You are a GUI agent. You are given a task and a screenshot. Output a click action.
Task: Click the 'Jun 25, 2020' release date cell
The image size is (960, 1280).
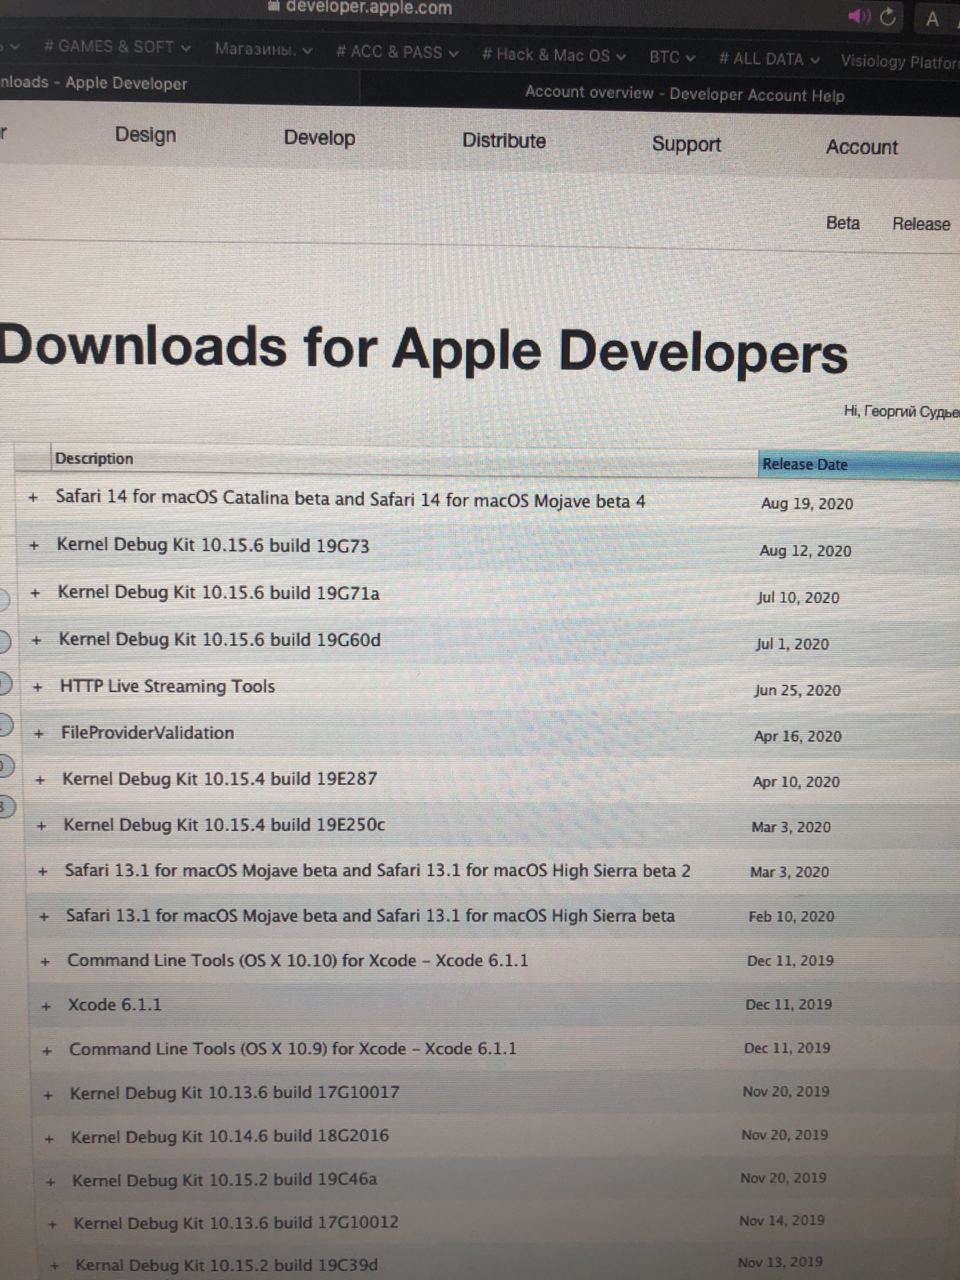[797, 690]
